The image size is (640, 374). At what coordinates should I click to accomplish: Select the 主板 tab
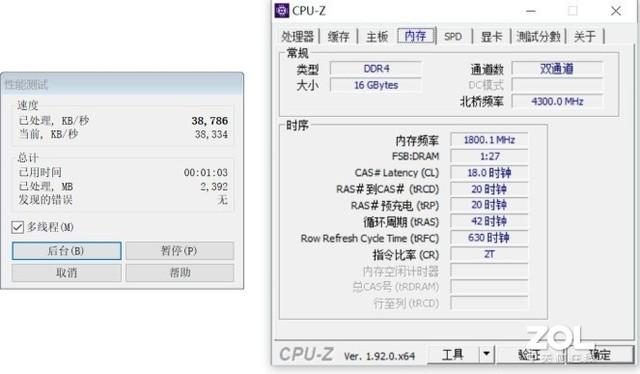pyautogui.click(x=377, y=36)
